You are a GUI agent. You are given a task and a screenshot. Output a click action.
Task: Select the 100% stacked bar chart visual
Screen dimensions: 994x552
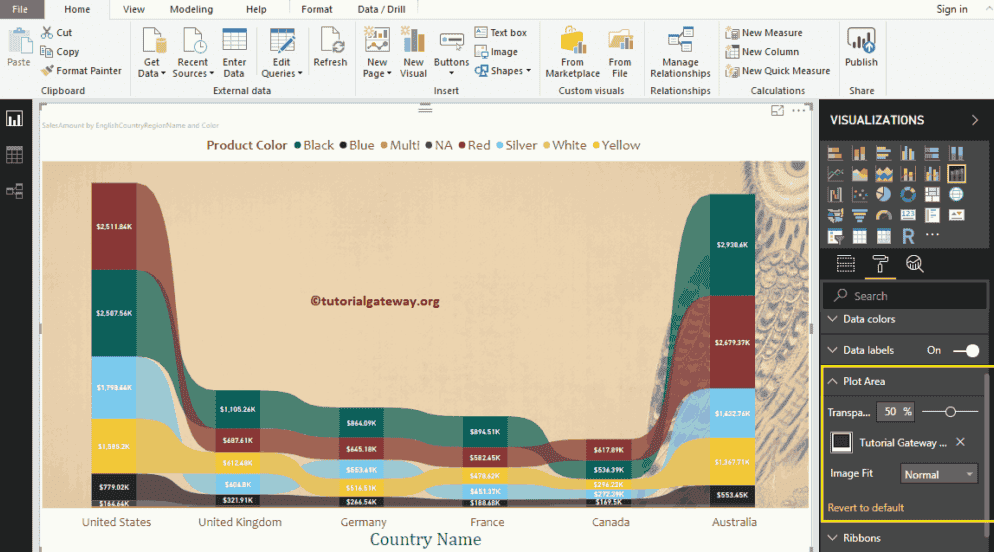pyautogui.click(x=932, y=153)
